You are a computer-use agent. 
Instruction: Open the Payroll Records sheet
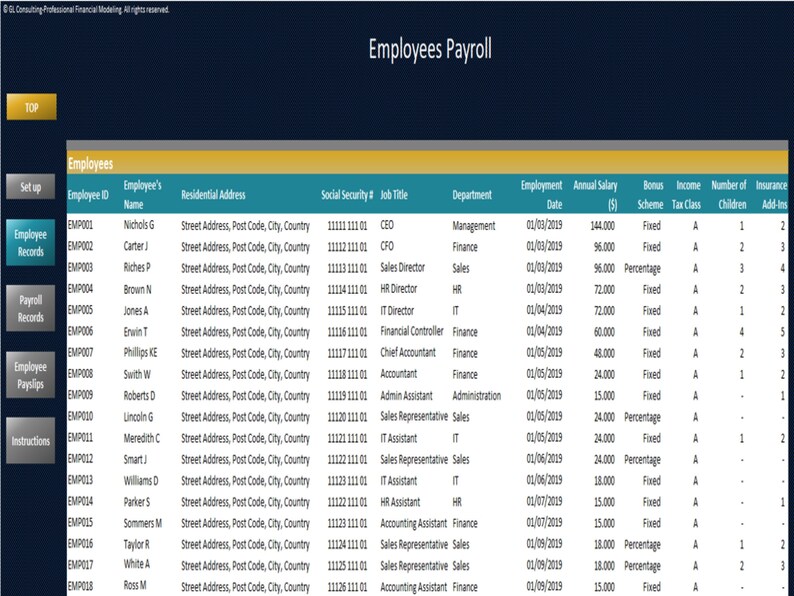[30, 308]
